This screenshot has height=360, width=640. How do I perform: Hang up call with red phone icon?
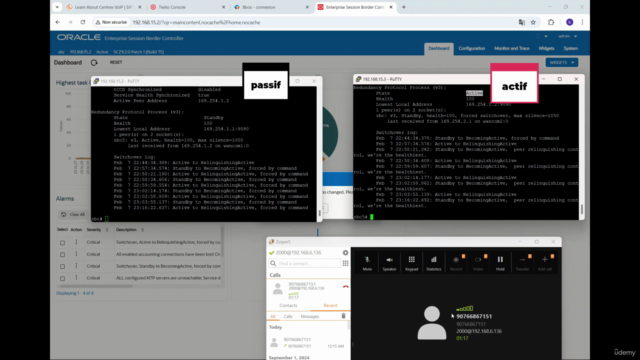[345, 287]
